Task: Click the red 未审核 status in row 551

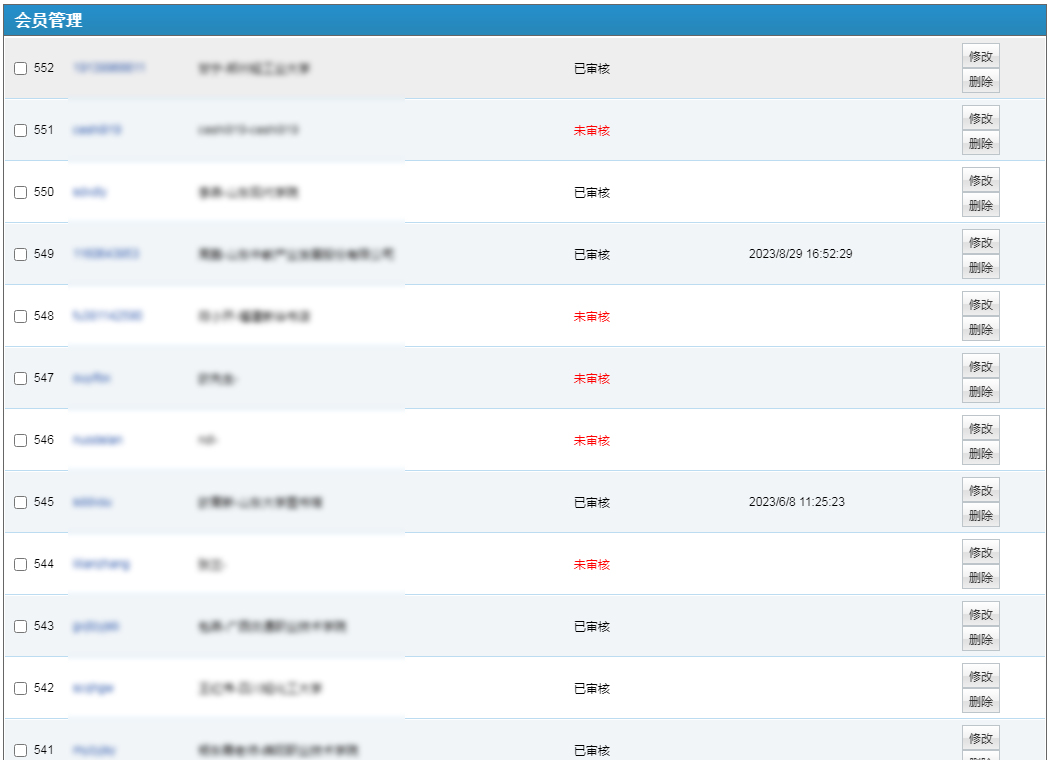Action: (x=591, y=131)
